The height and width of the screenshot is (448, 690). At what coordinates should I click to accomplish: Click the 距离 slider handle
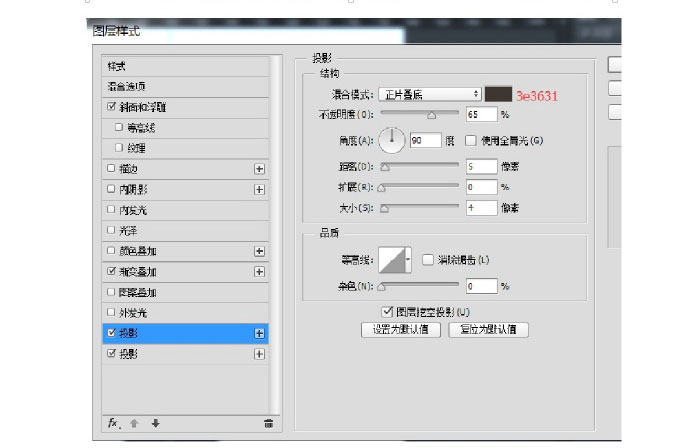point(385,167)
